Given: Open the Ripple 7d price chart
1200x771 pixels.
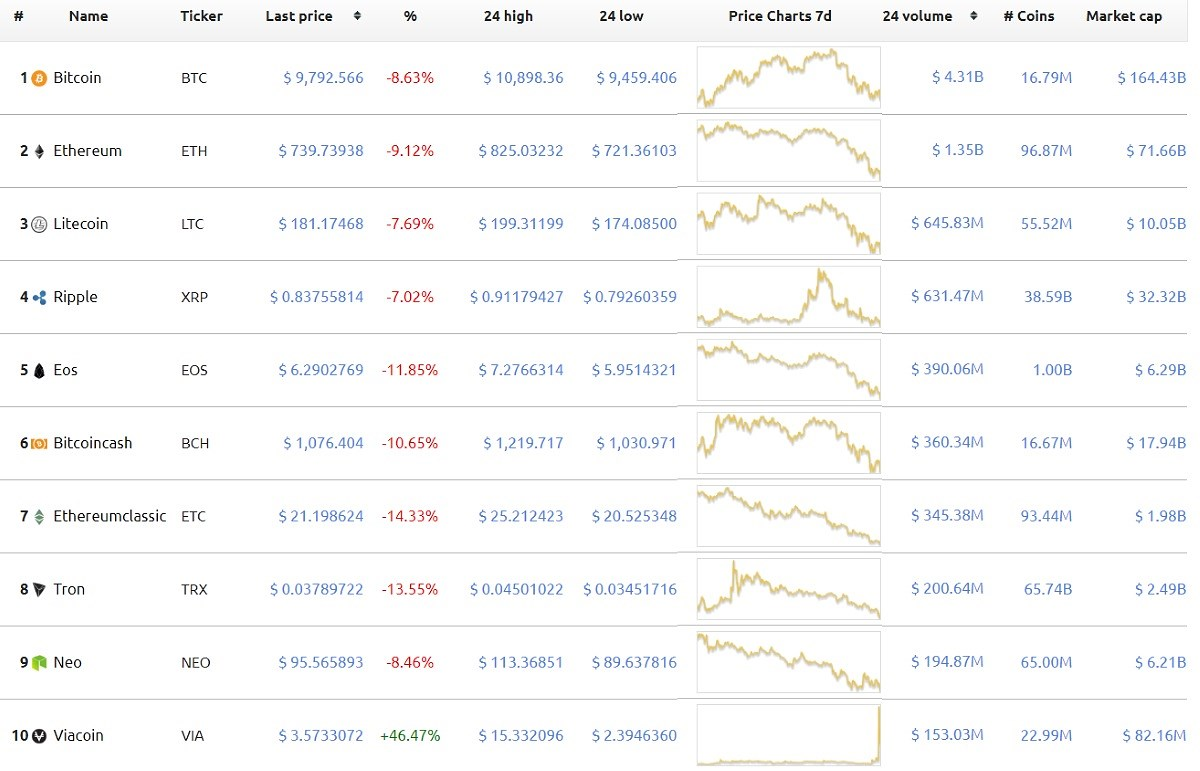Looking at the screenshot, I should click(788, 297).
